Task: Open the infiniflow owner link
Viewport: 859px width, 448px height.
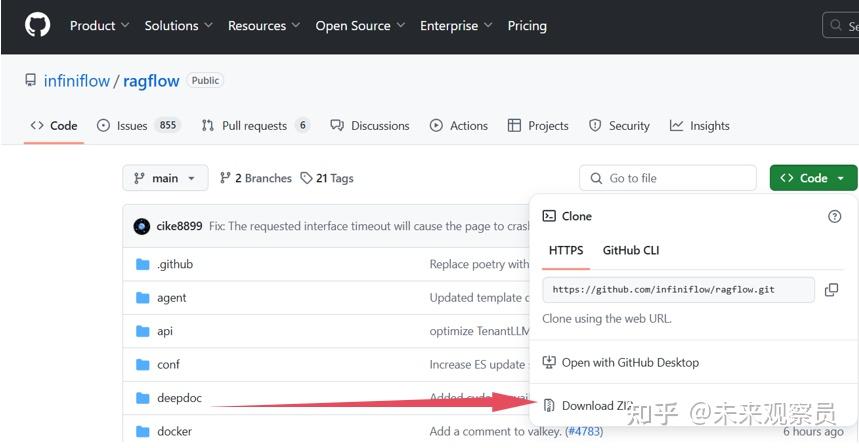Action: 77,81
